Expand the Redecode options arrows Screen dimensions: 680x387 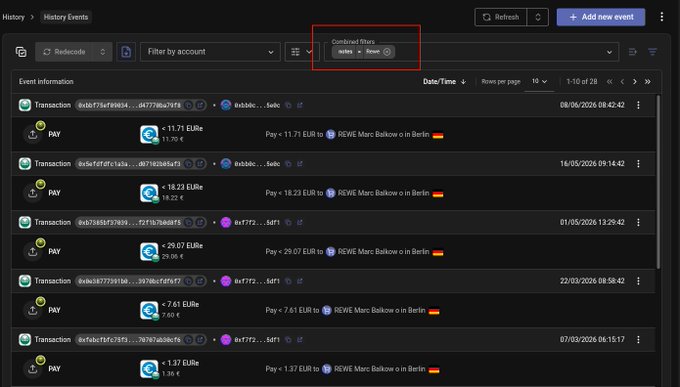pos(103,52)
